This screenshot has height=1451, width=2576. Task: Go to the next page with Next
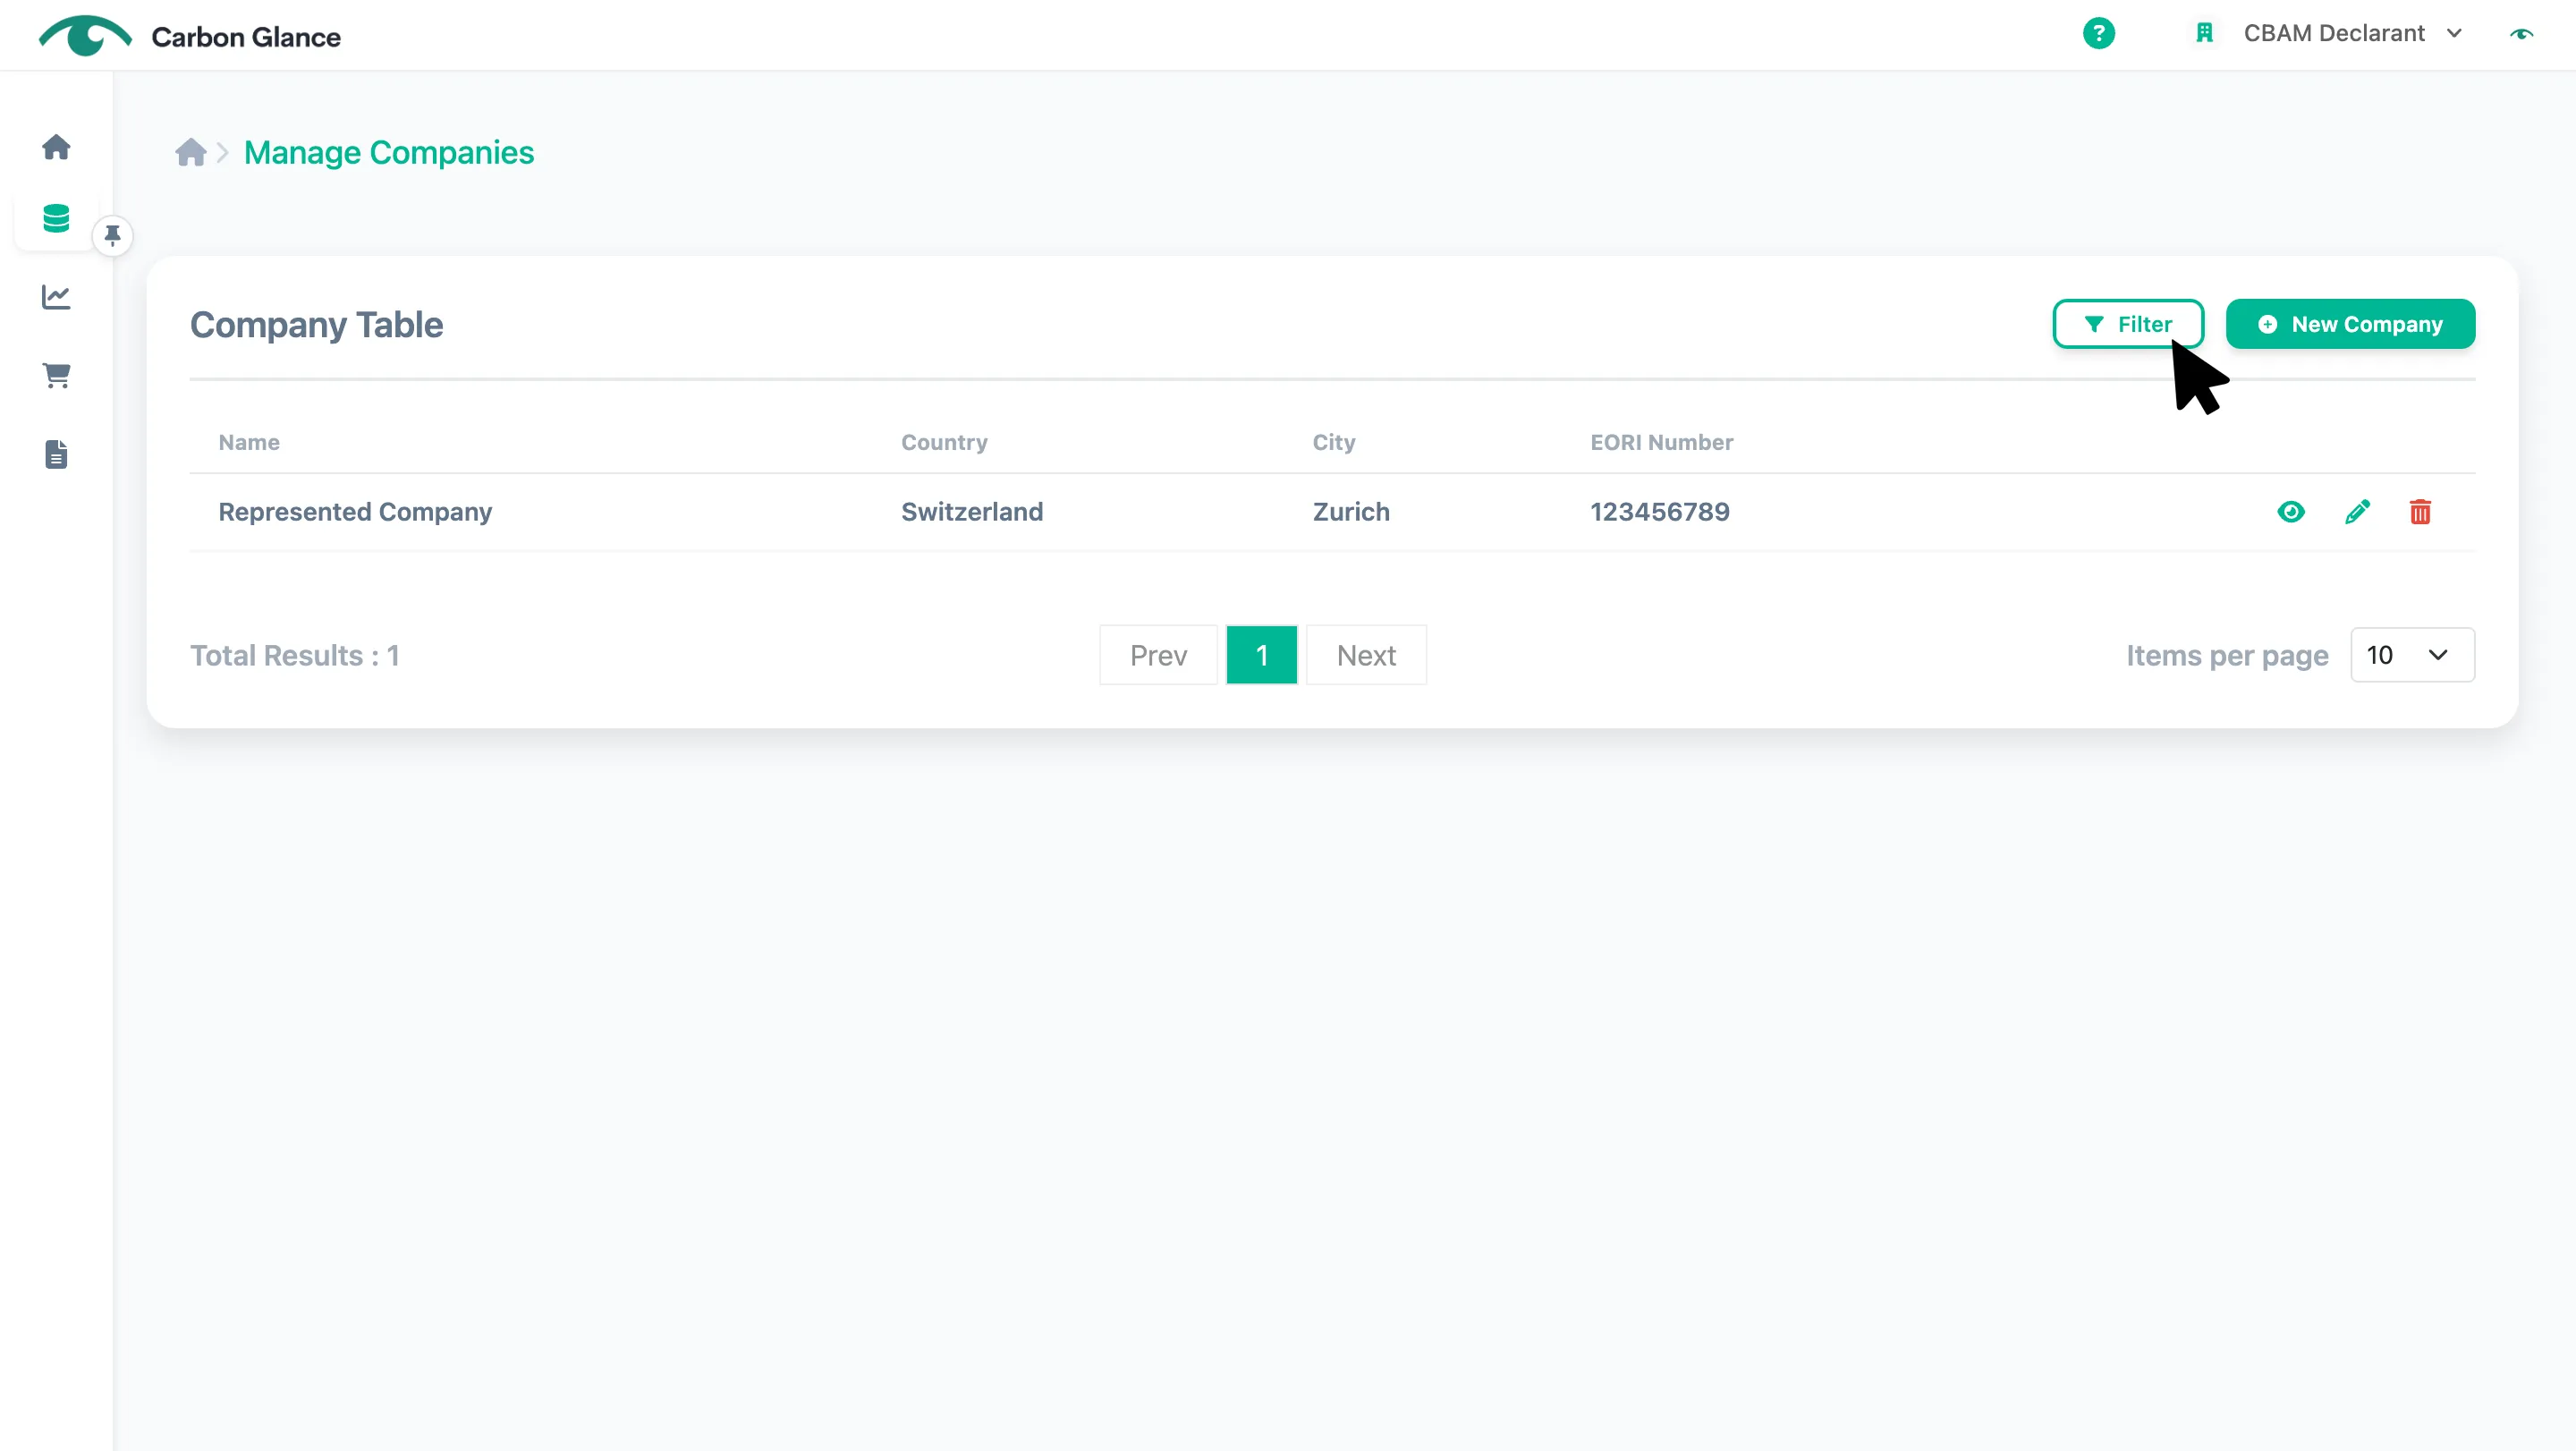click(x=1366, y=655)
